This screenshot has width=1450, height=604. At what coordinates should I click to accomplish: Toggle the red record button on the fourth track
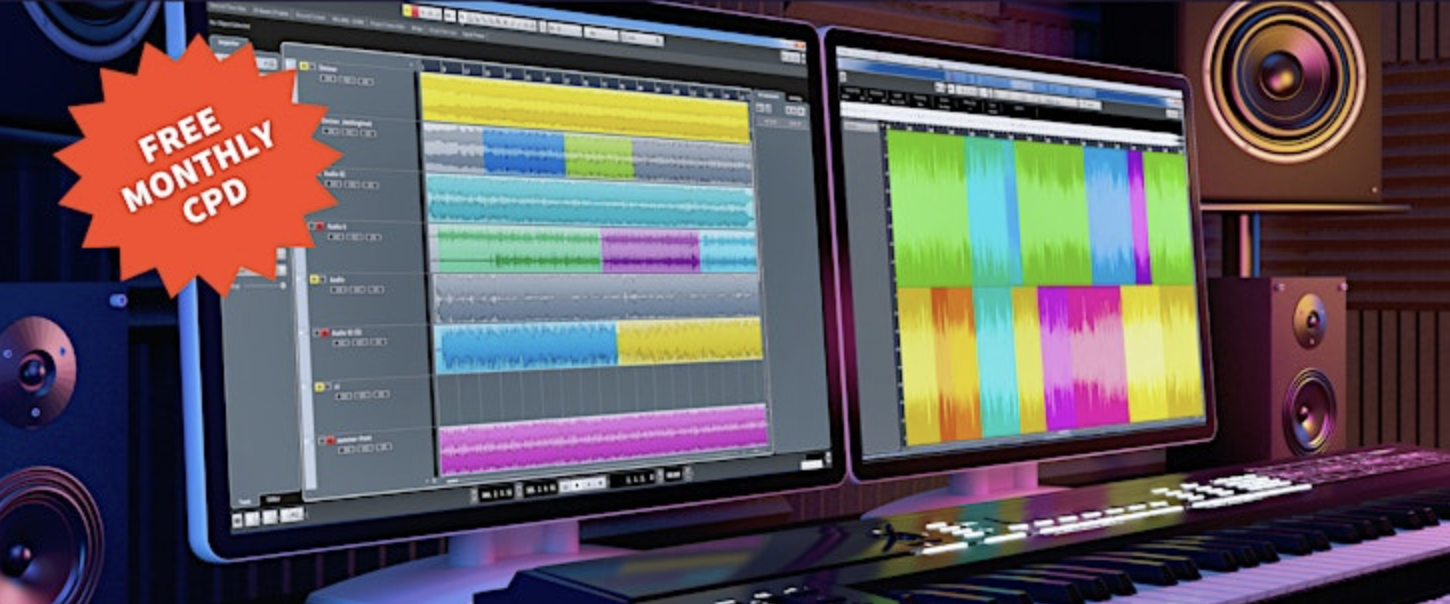[x=321, y=227]
